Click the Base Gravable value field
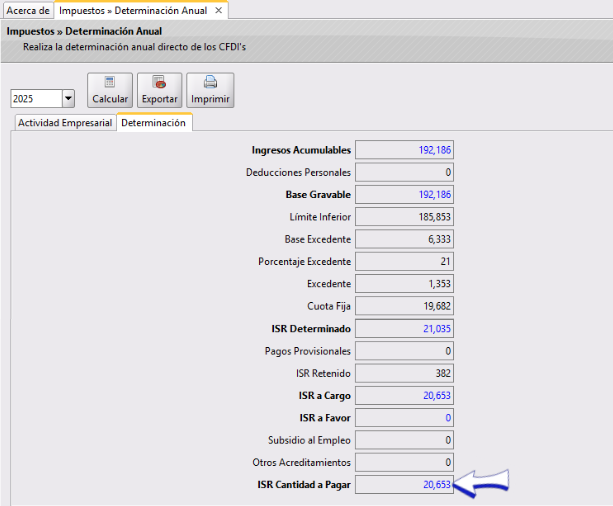613x506 pixels. click(x=404, y=194)
